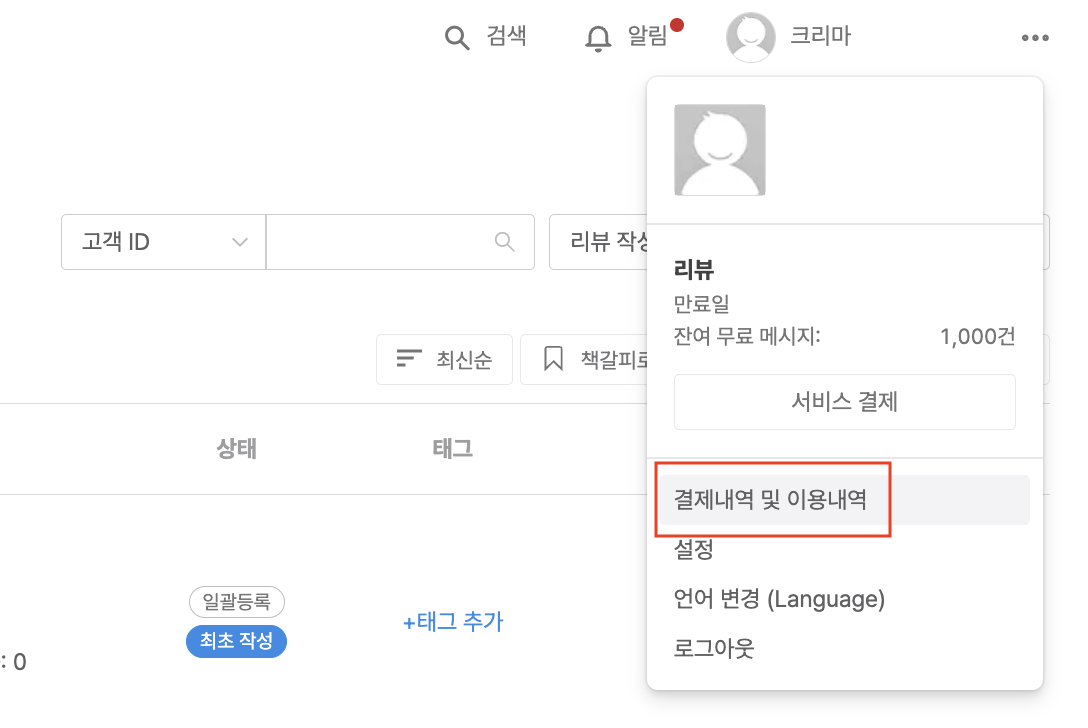The height and width of the screenshot is (728, 1088).
Task: Click the blue 최초 작성 badge
Action: coord(236,642)
